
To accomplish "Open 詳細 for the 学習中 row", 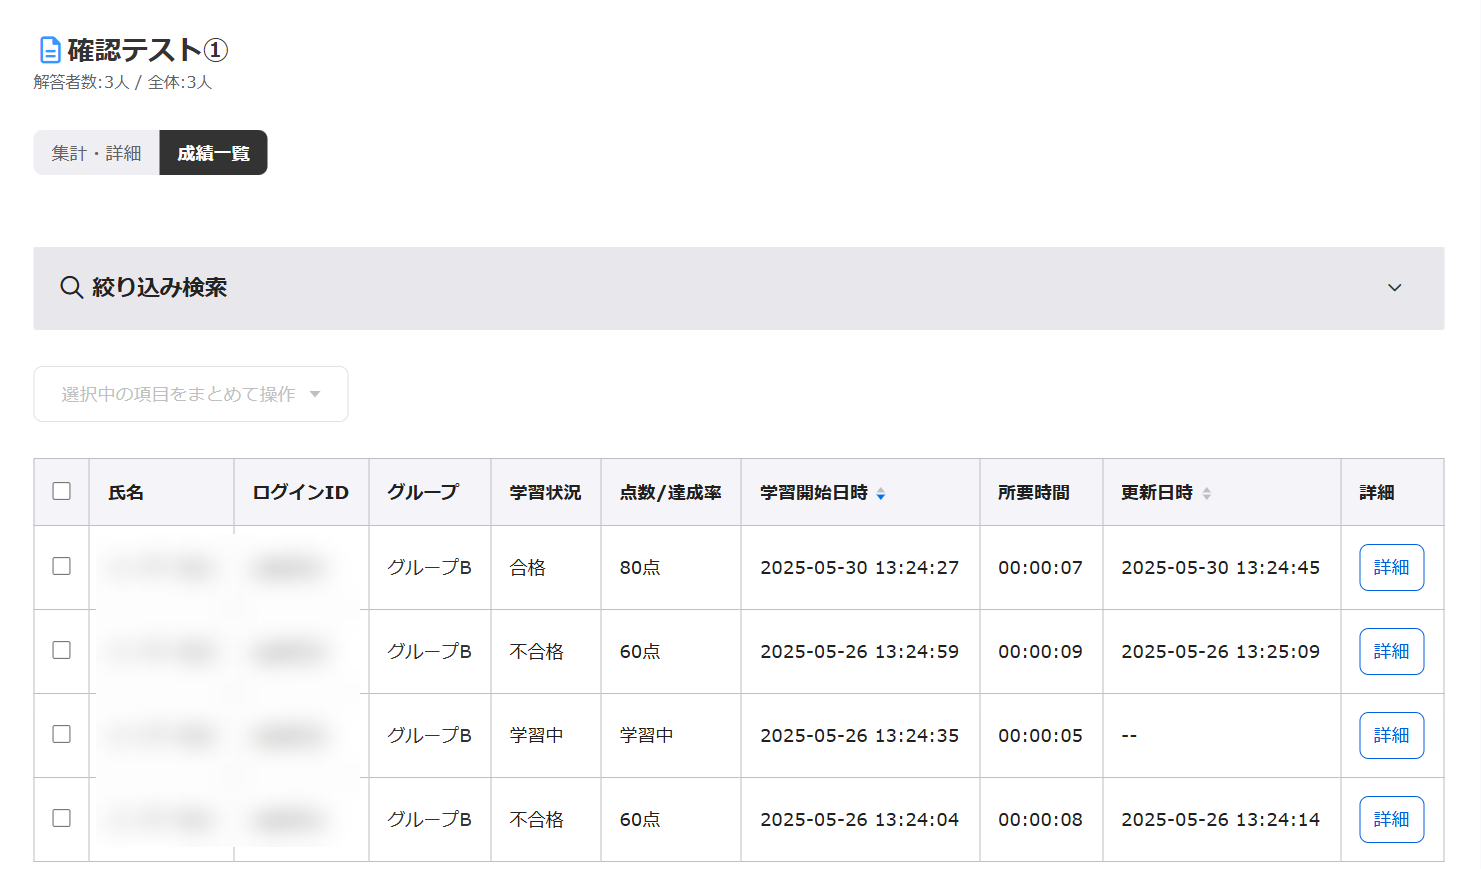I will pos(1391,735).
